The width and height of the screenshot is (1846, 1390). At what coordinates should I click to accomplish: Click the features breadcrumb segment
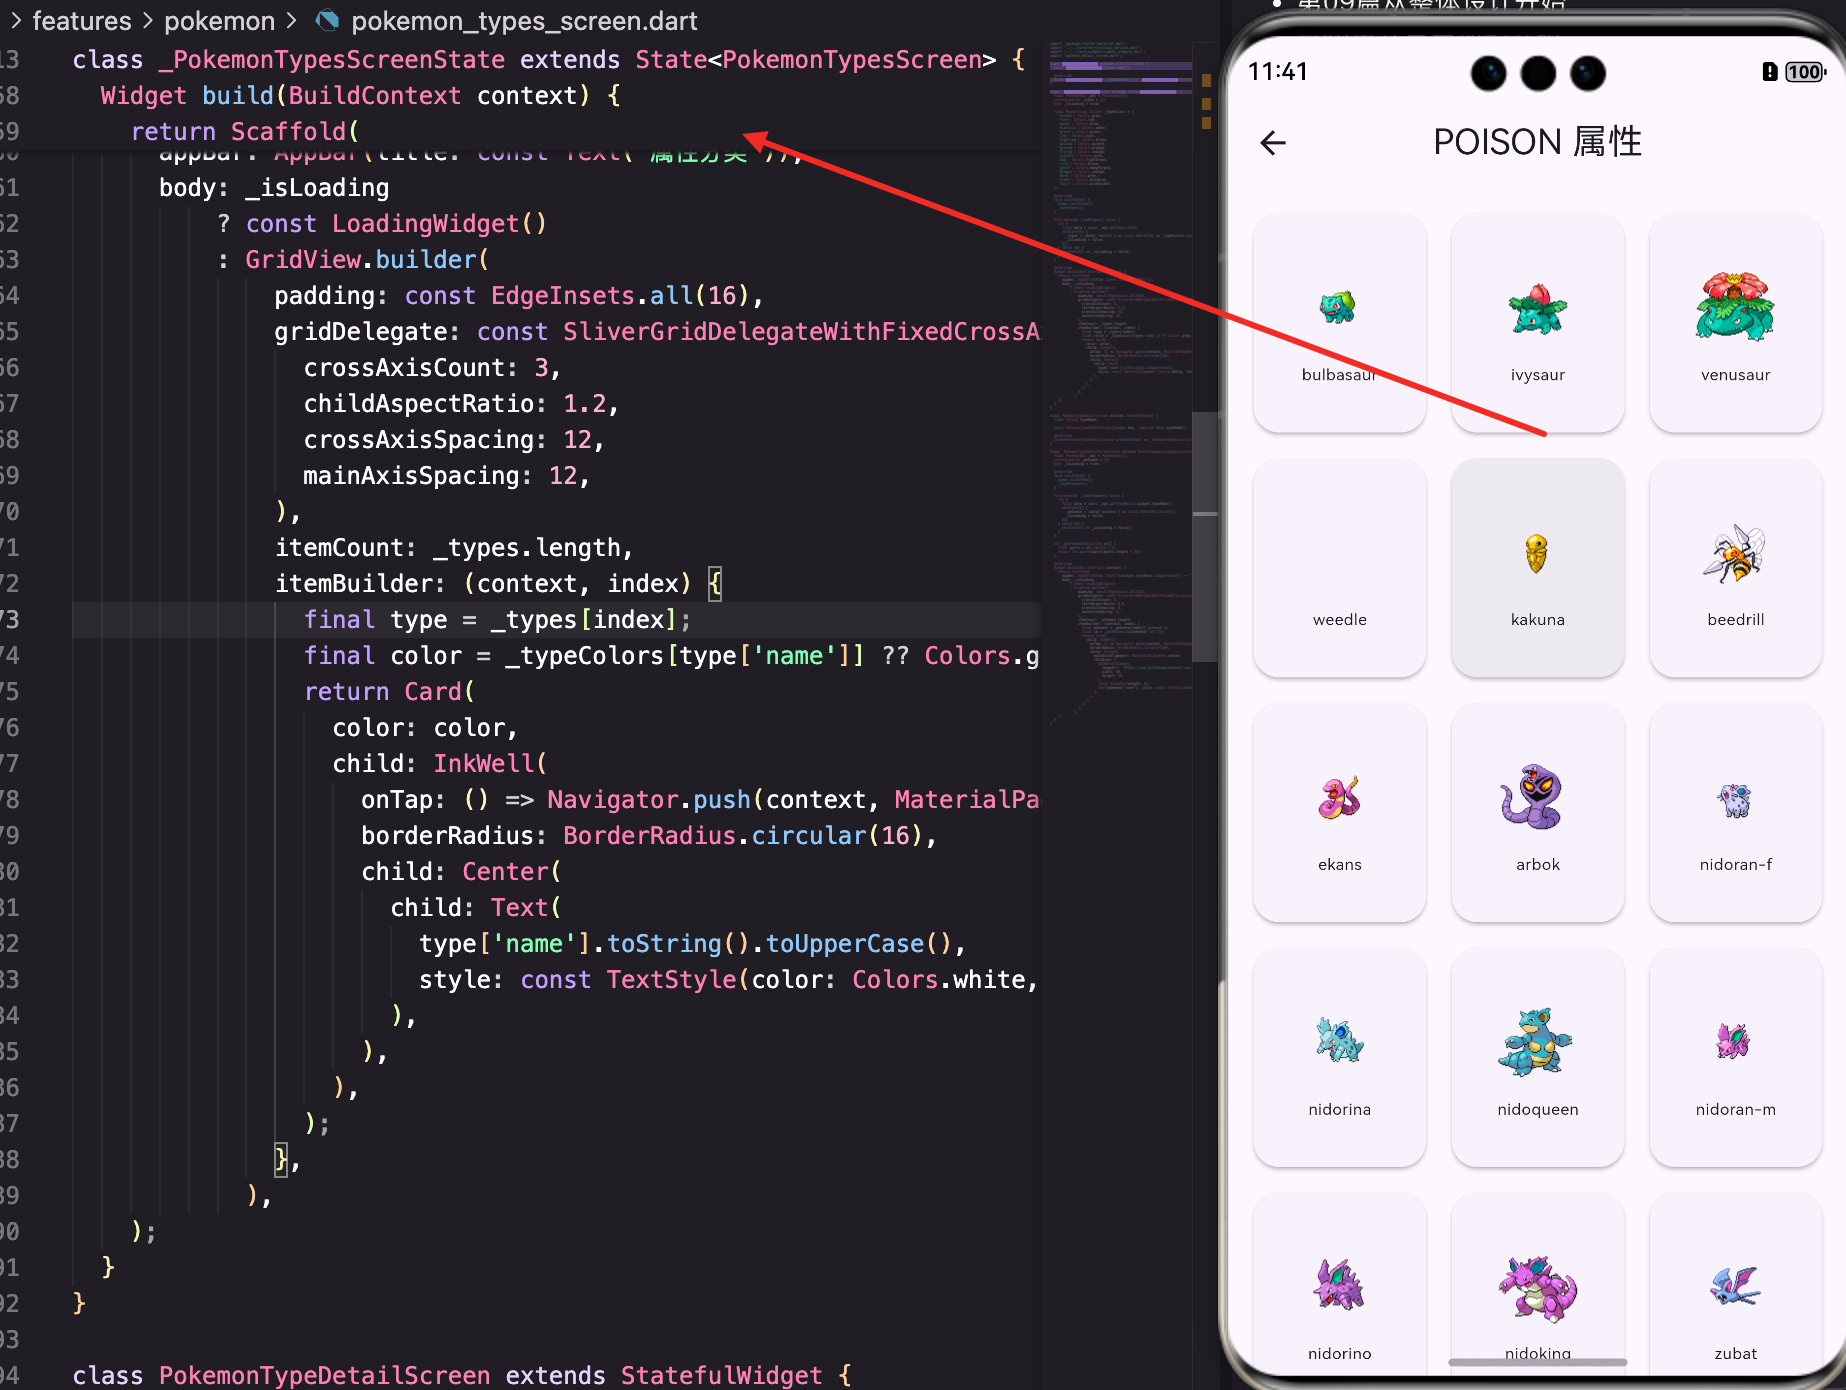82,21
